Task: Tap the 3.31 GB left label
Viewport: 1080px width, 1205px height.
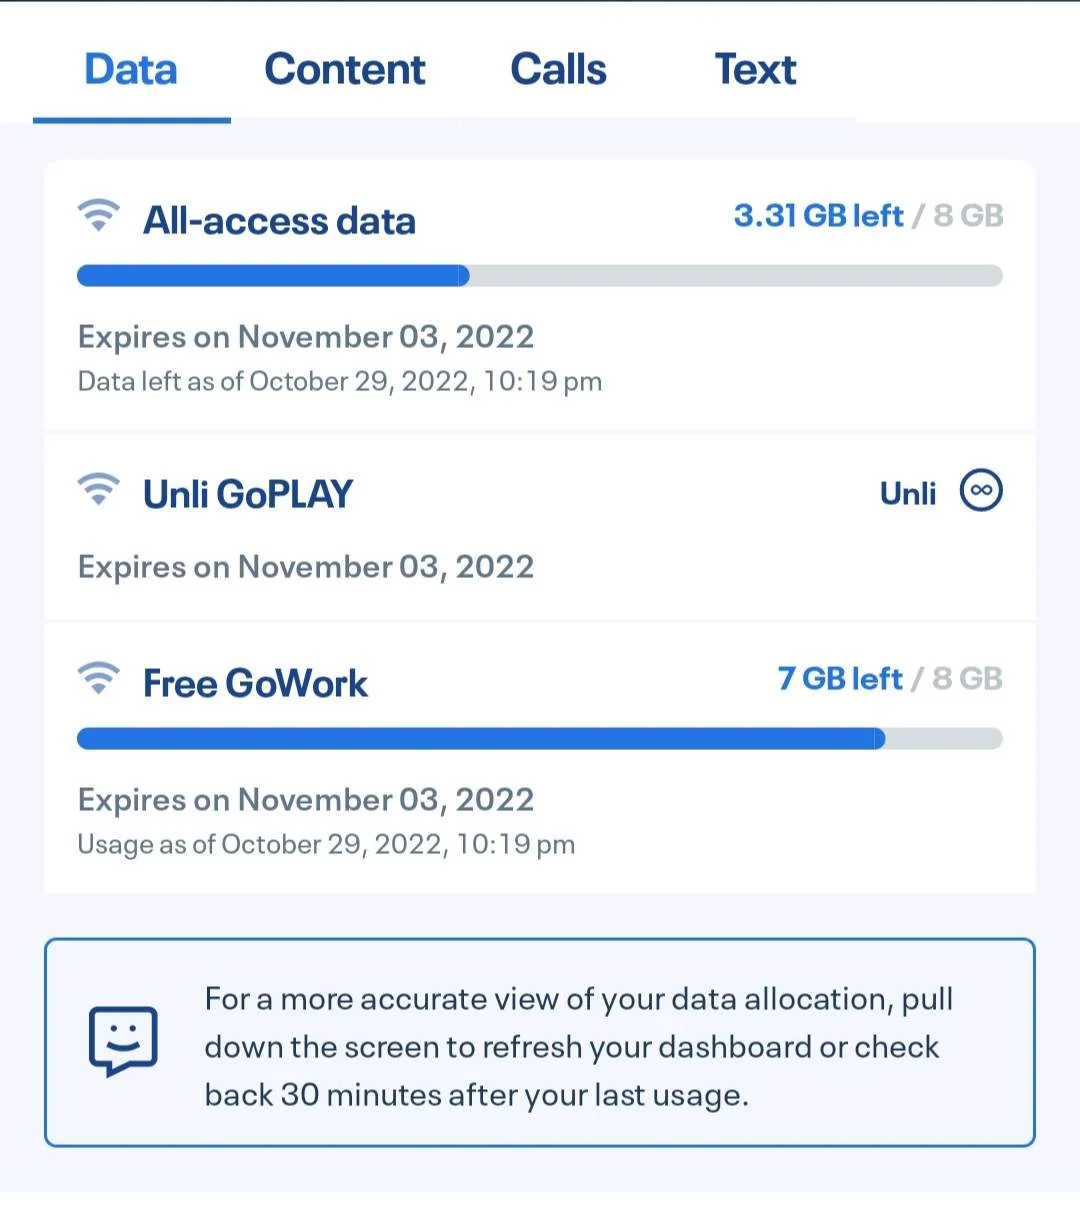Action: tap(818, 216)
